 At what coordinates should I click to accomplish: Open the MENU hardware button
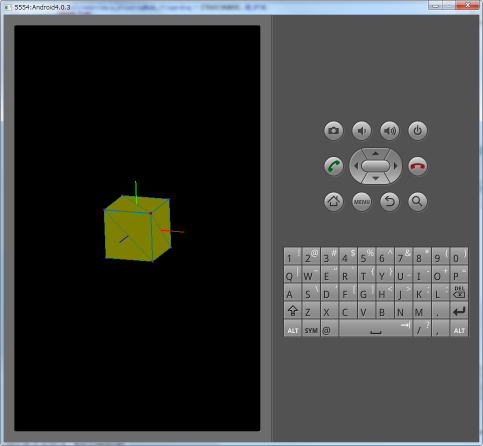tap(362, 202)
